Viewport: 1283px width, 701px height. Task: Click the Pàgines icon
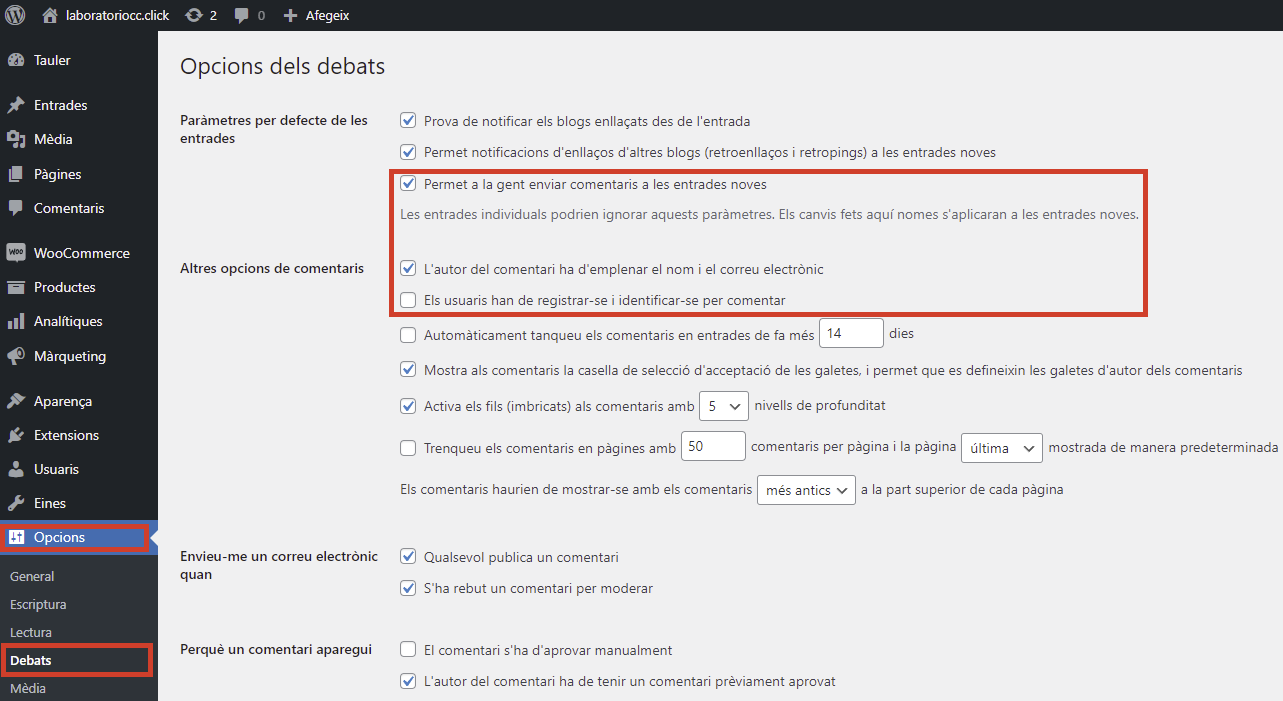pos(15,174)
